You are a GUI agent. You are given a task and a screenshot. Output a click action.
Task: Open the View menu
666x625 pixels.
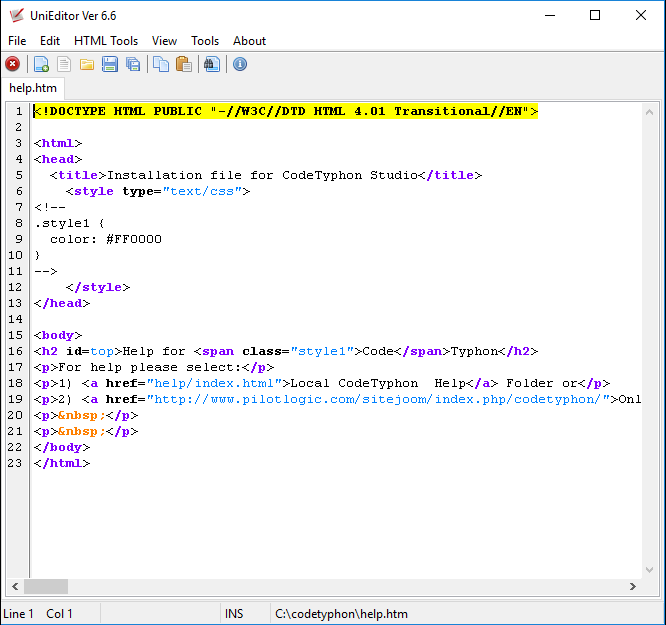[x=164, y=41]
